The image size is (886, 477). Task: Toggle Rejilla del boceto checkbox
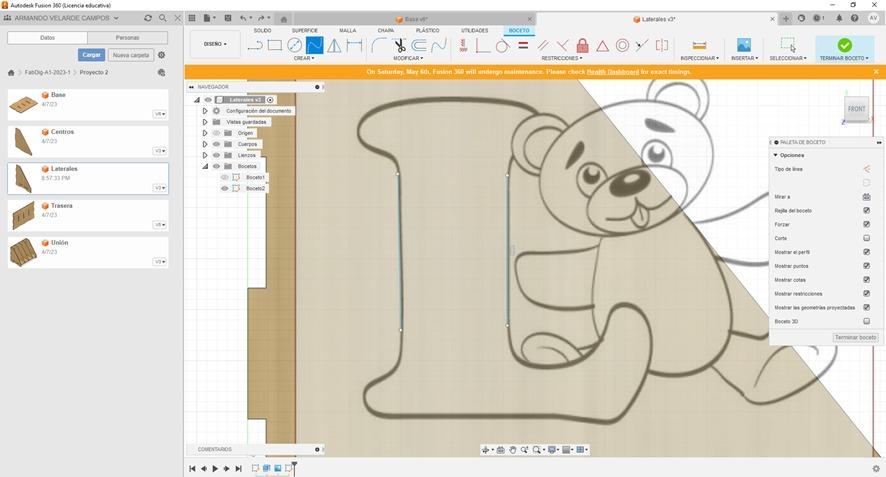(866, 210)
